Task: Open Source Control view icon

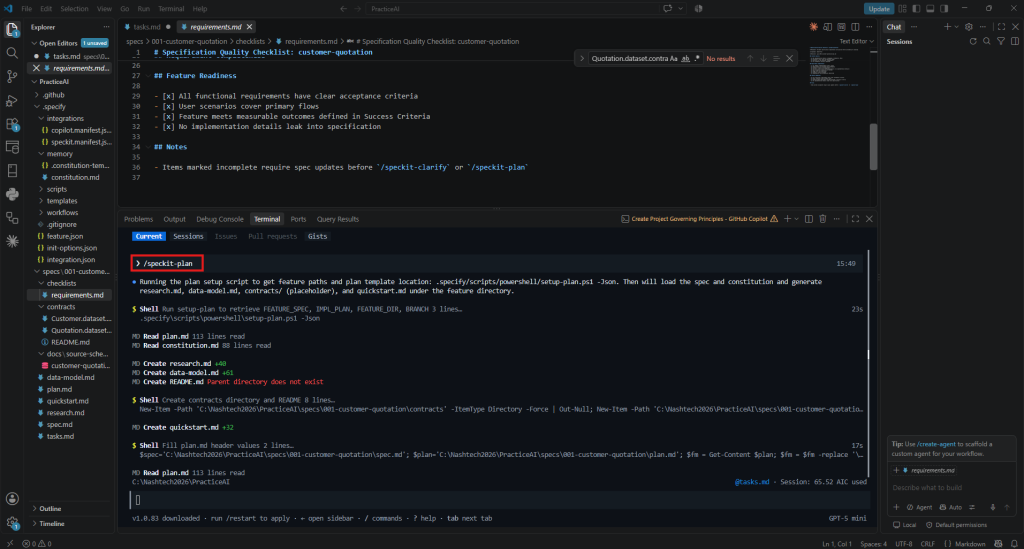Action: point(12,76)
